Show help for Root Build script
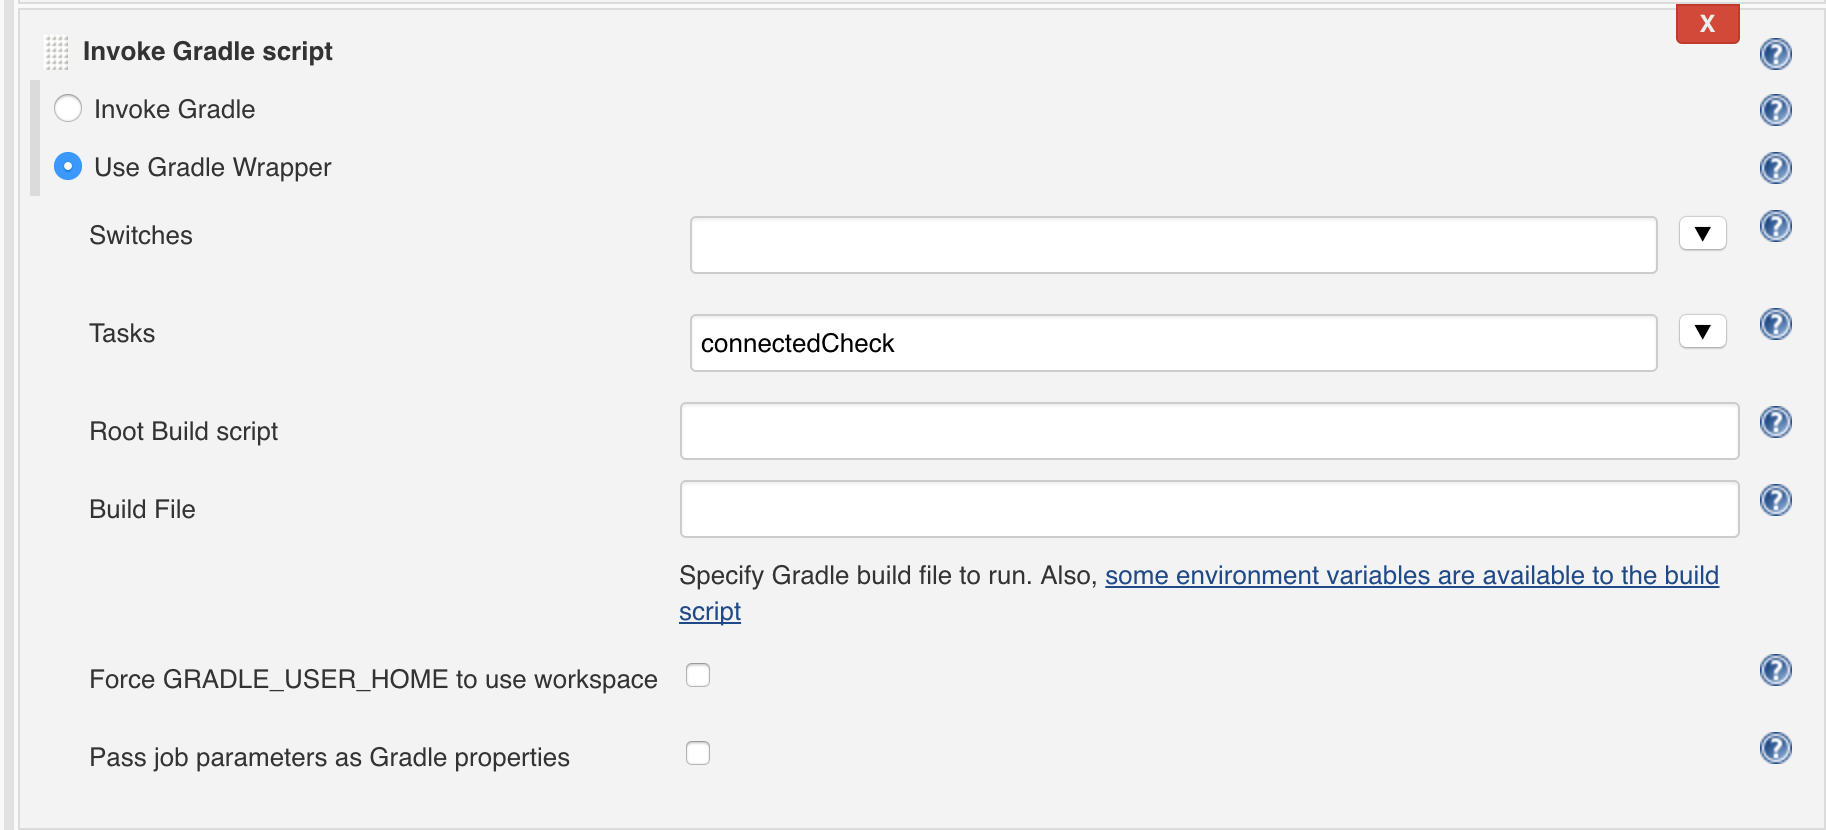This screenshot has height=830, width=1826. (1775, 422)
